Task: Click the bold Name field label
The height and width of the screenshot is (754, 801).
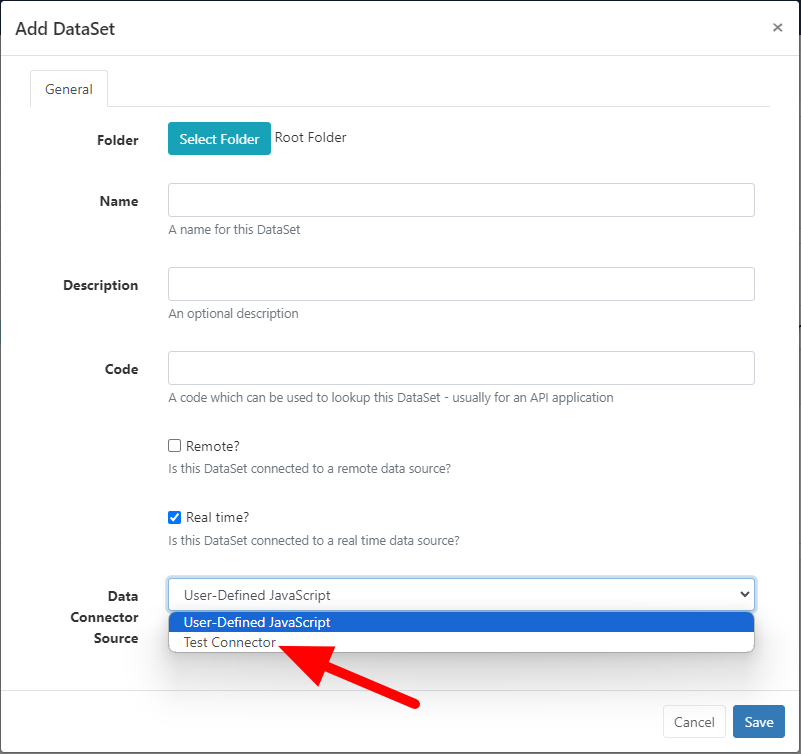Action: [119, 201]
